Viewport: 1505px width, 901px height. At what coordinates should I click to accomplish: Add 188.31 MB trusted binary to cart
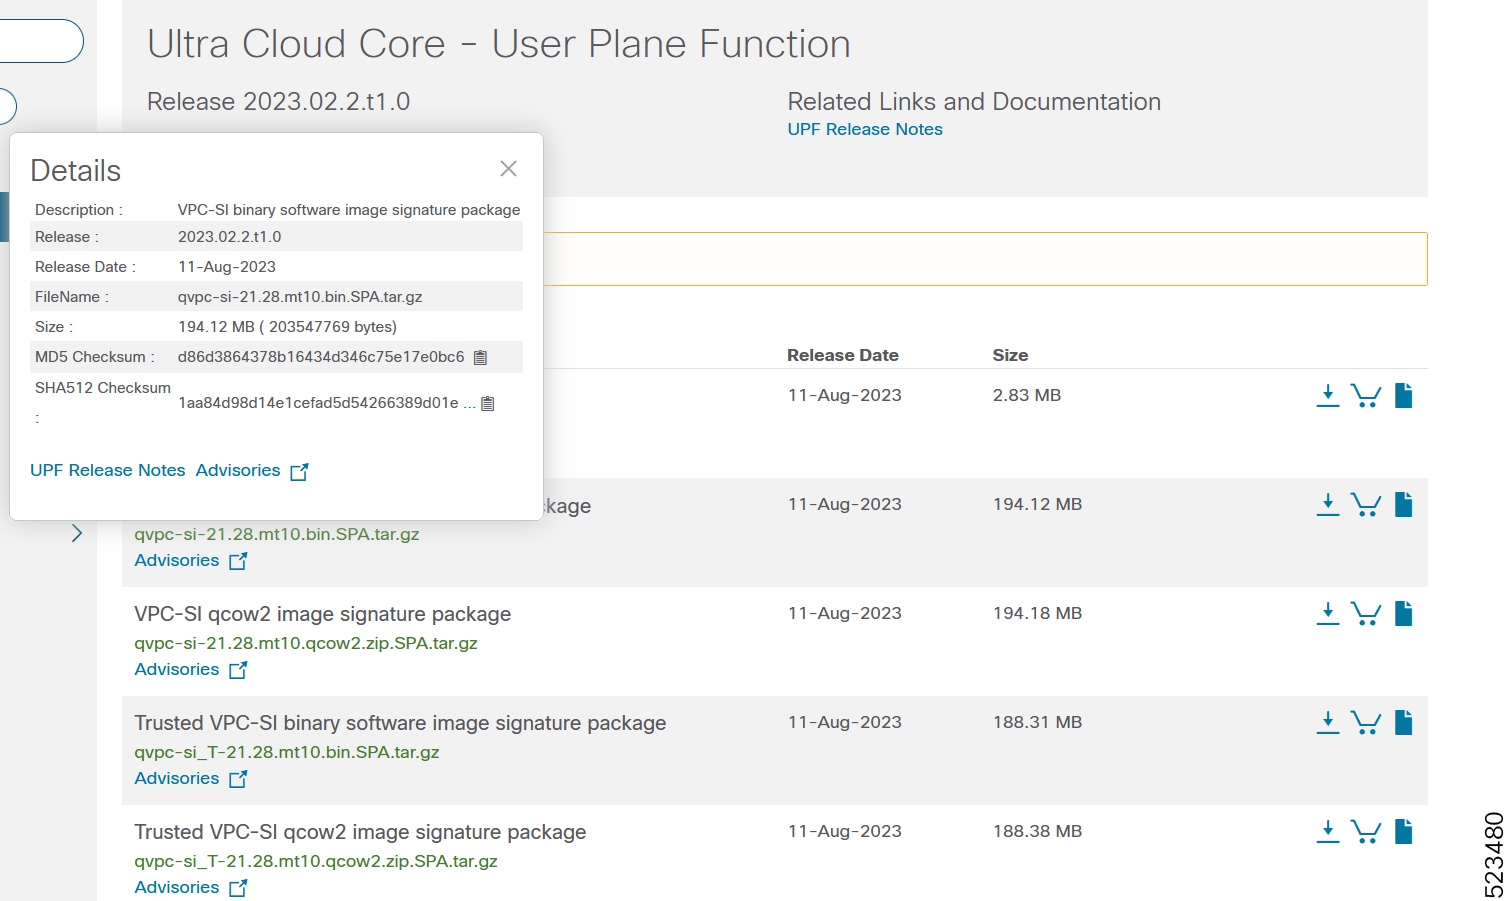pos(1366,723)
